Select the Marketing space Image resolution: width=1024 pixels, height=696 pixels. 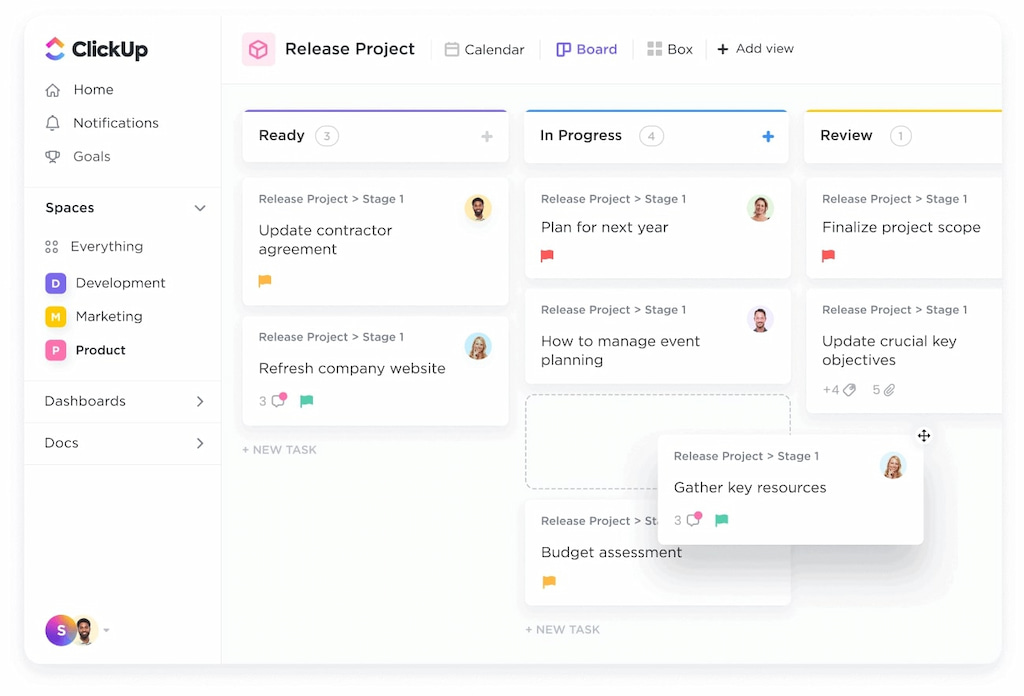(108, 317)
